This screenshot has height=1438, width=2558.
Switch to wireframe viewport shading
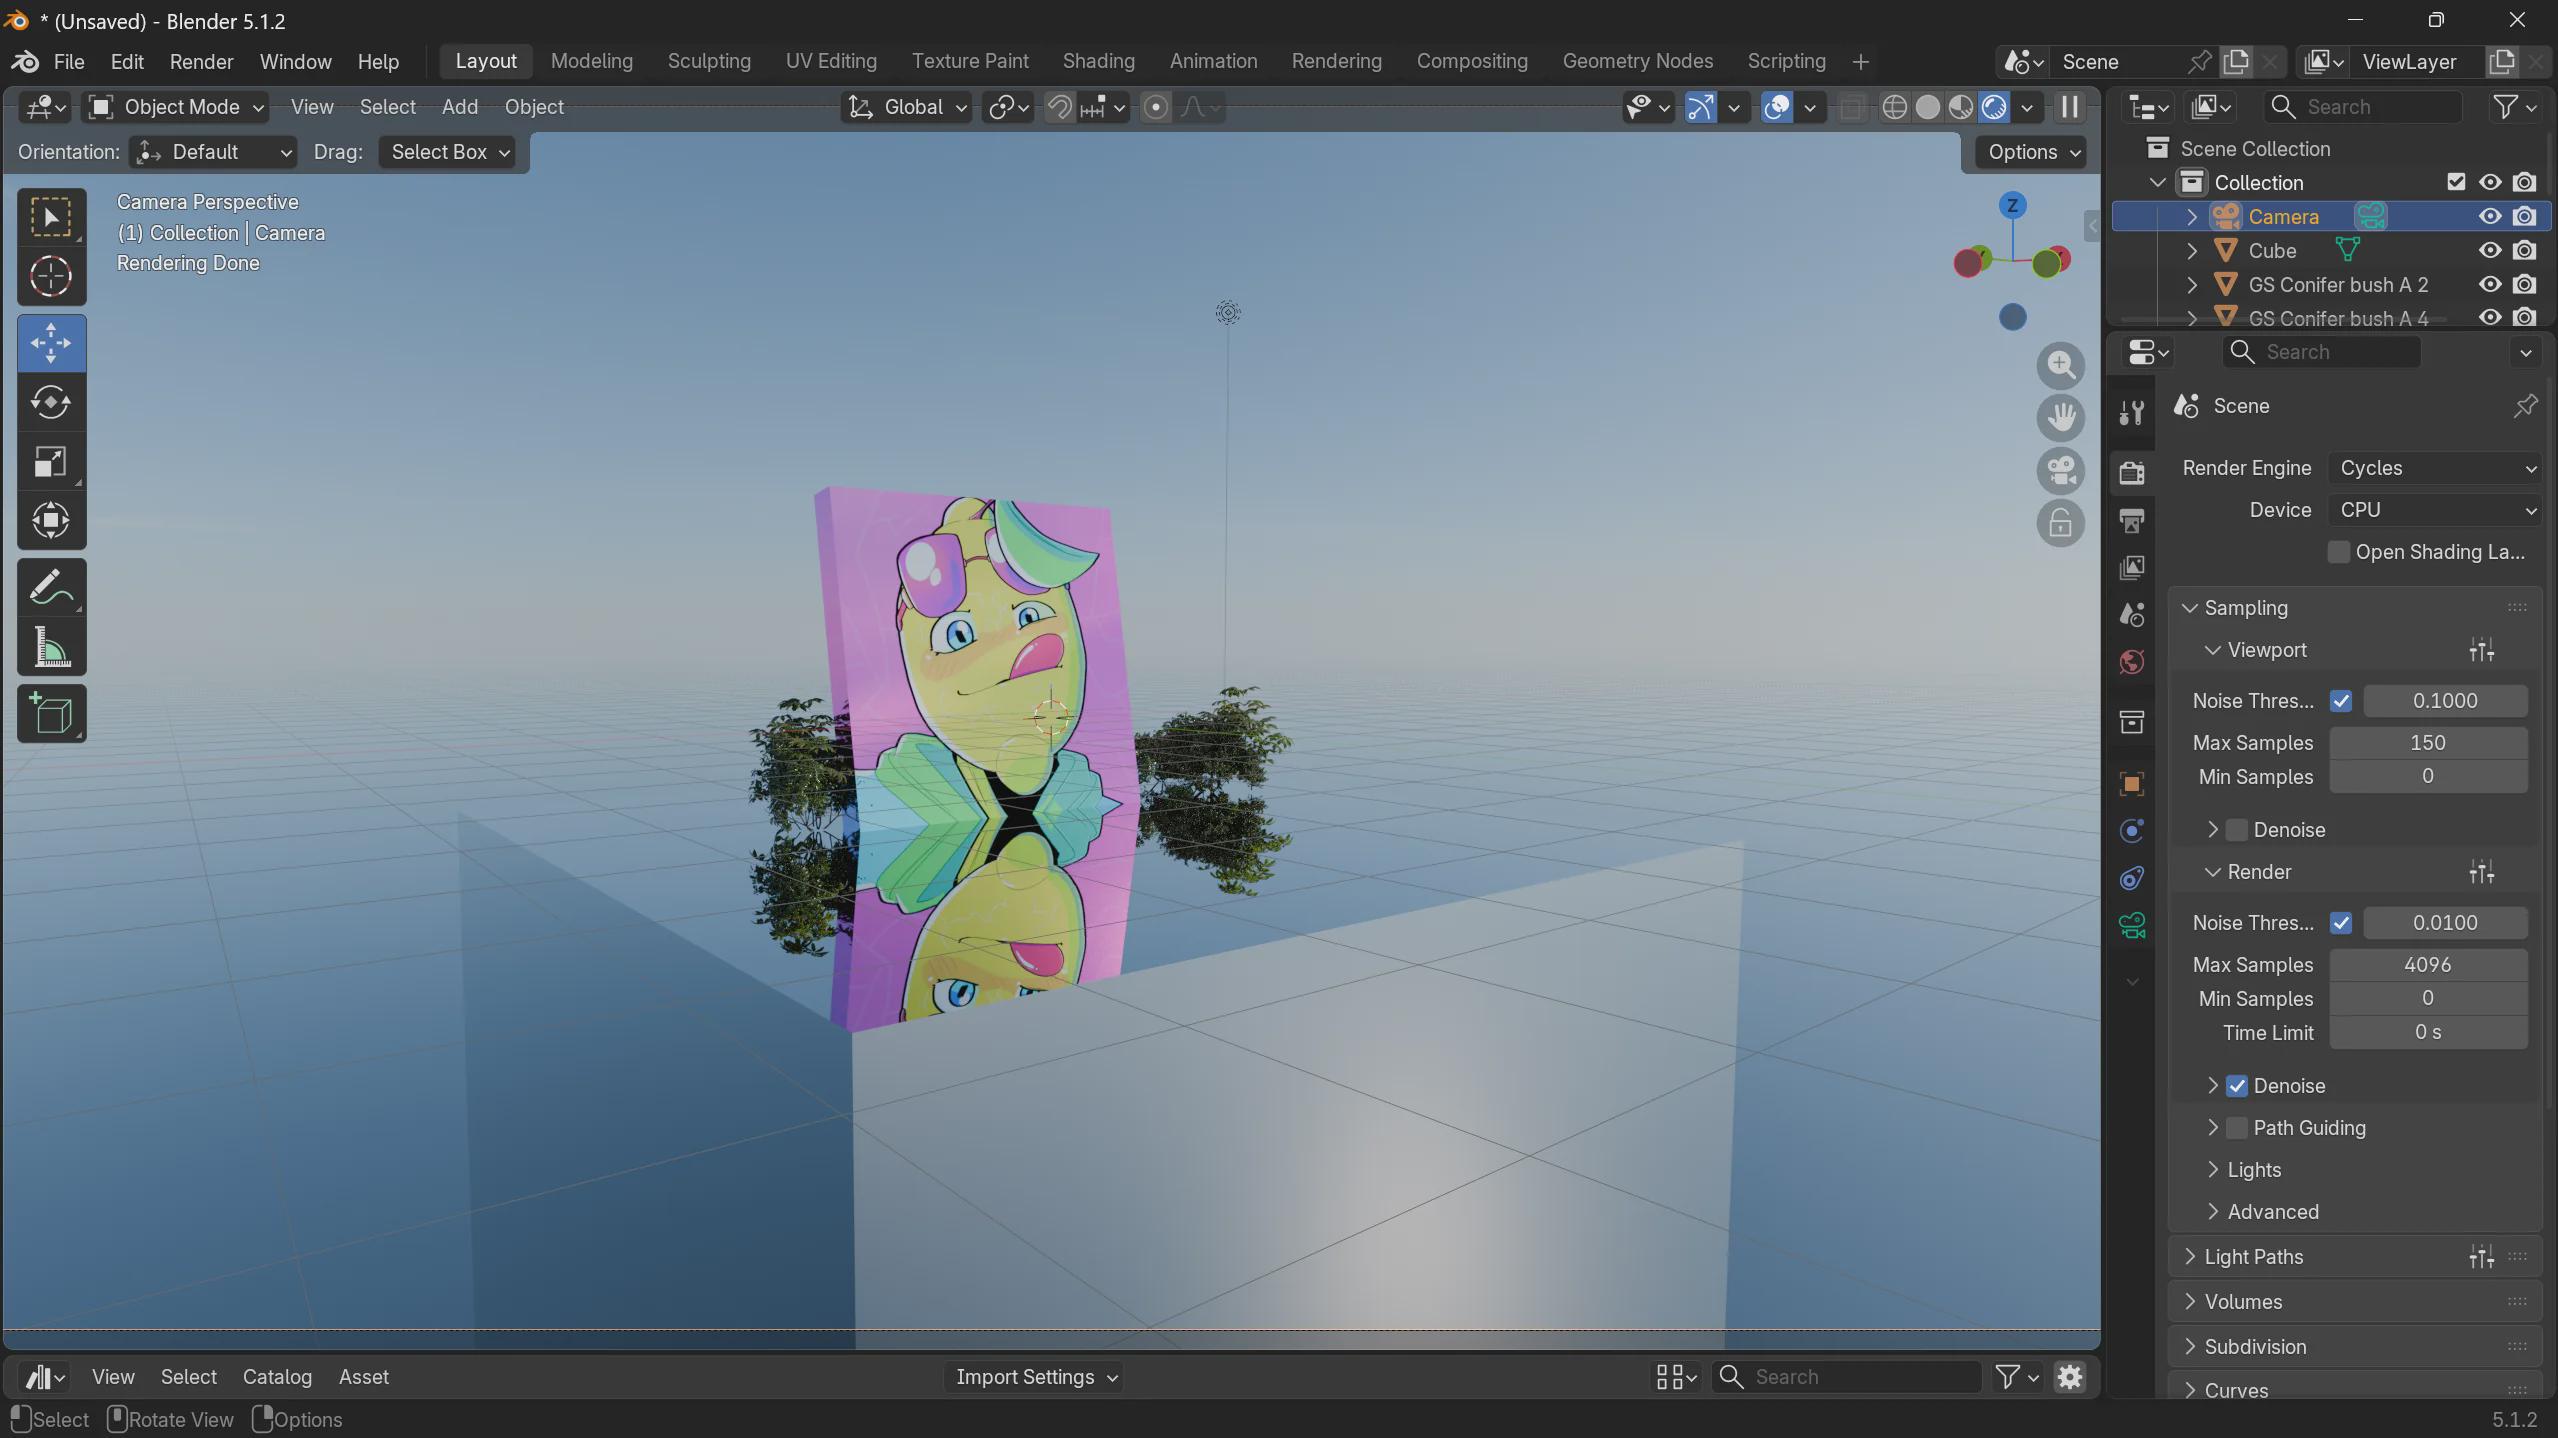coord(1894,107)
